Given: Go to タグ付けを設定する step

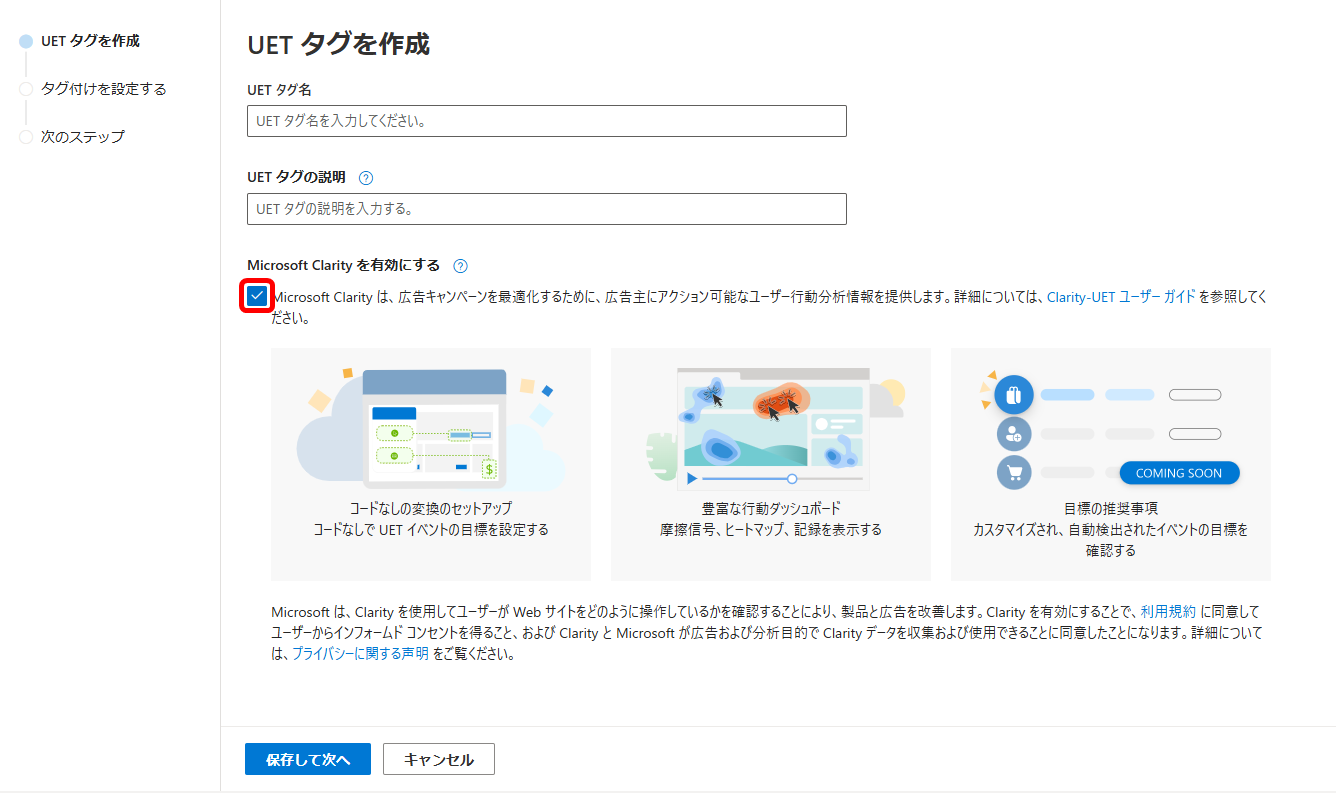Looking at the screenshot, I should pyautogui.click(x=103, y=89).
